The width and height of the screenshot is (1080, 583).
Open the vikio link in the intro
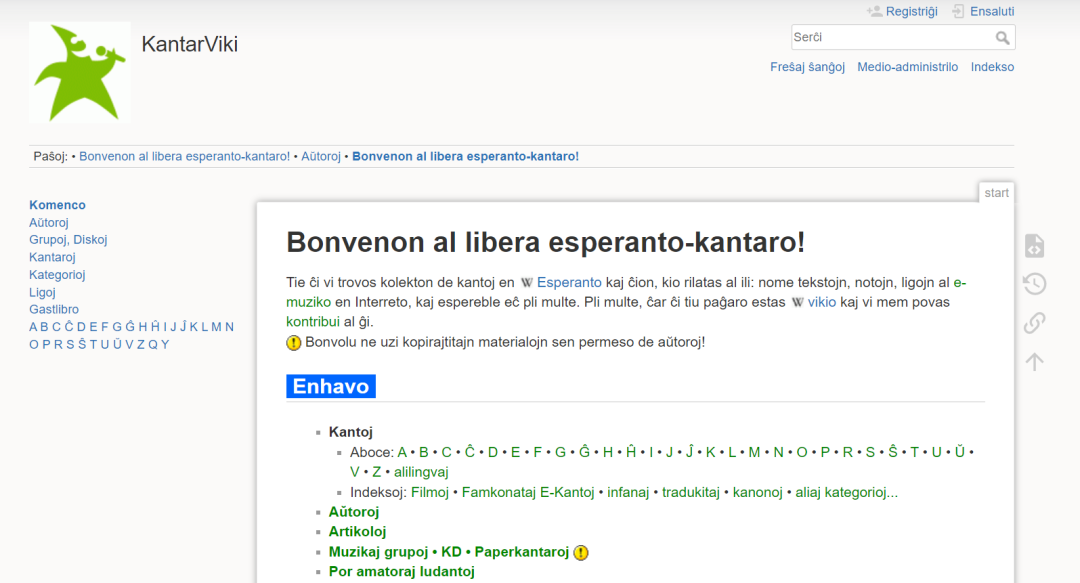tap(822, 303)
